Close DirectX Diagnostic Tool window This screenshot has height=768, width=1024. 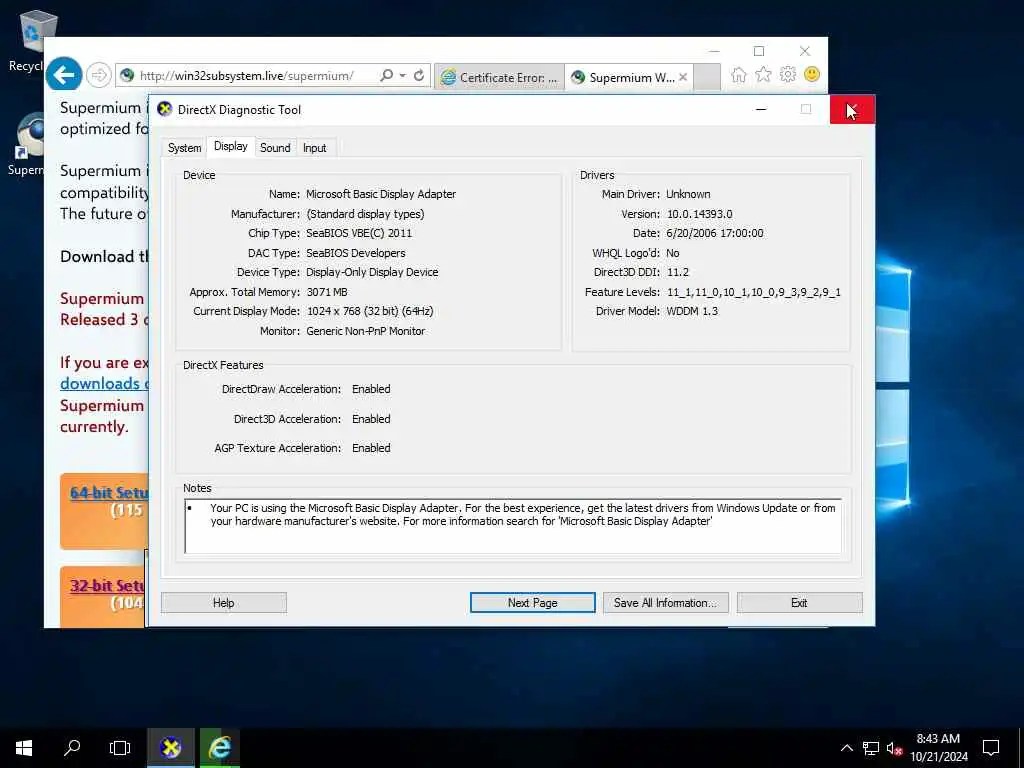[x=852, y=109]
